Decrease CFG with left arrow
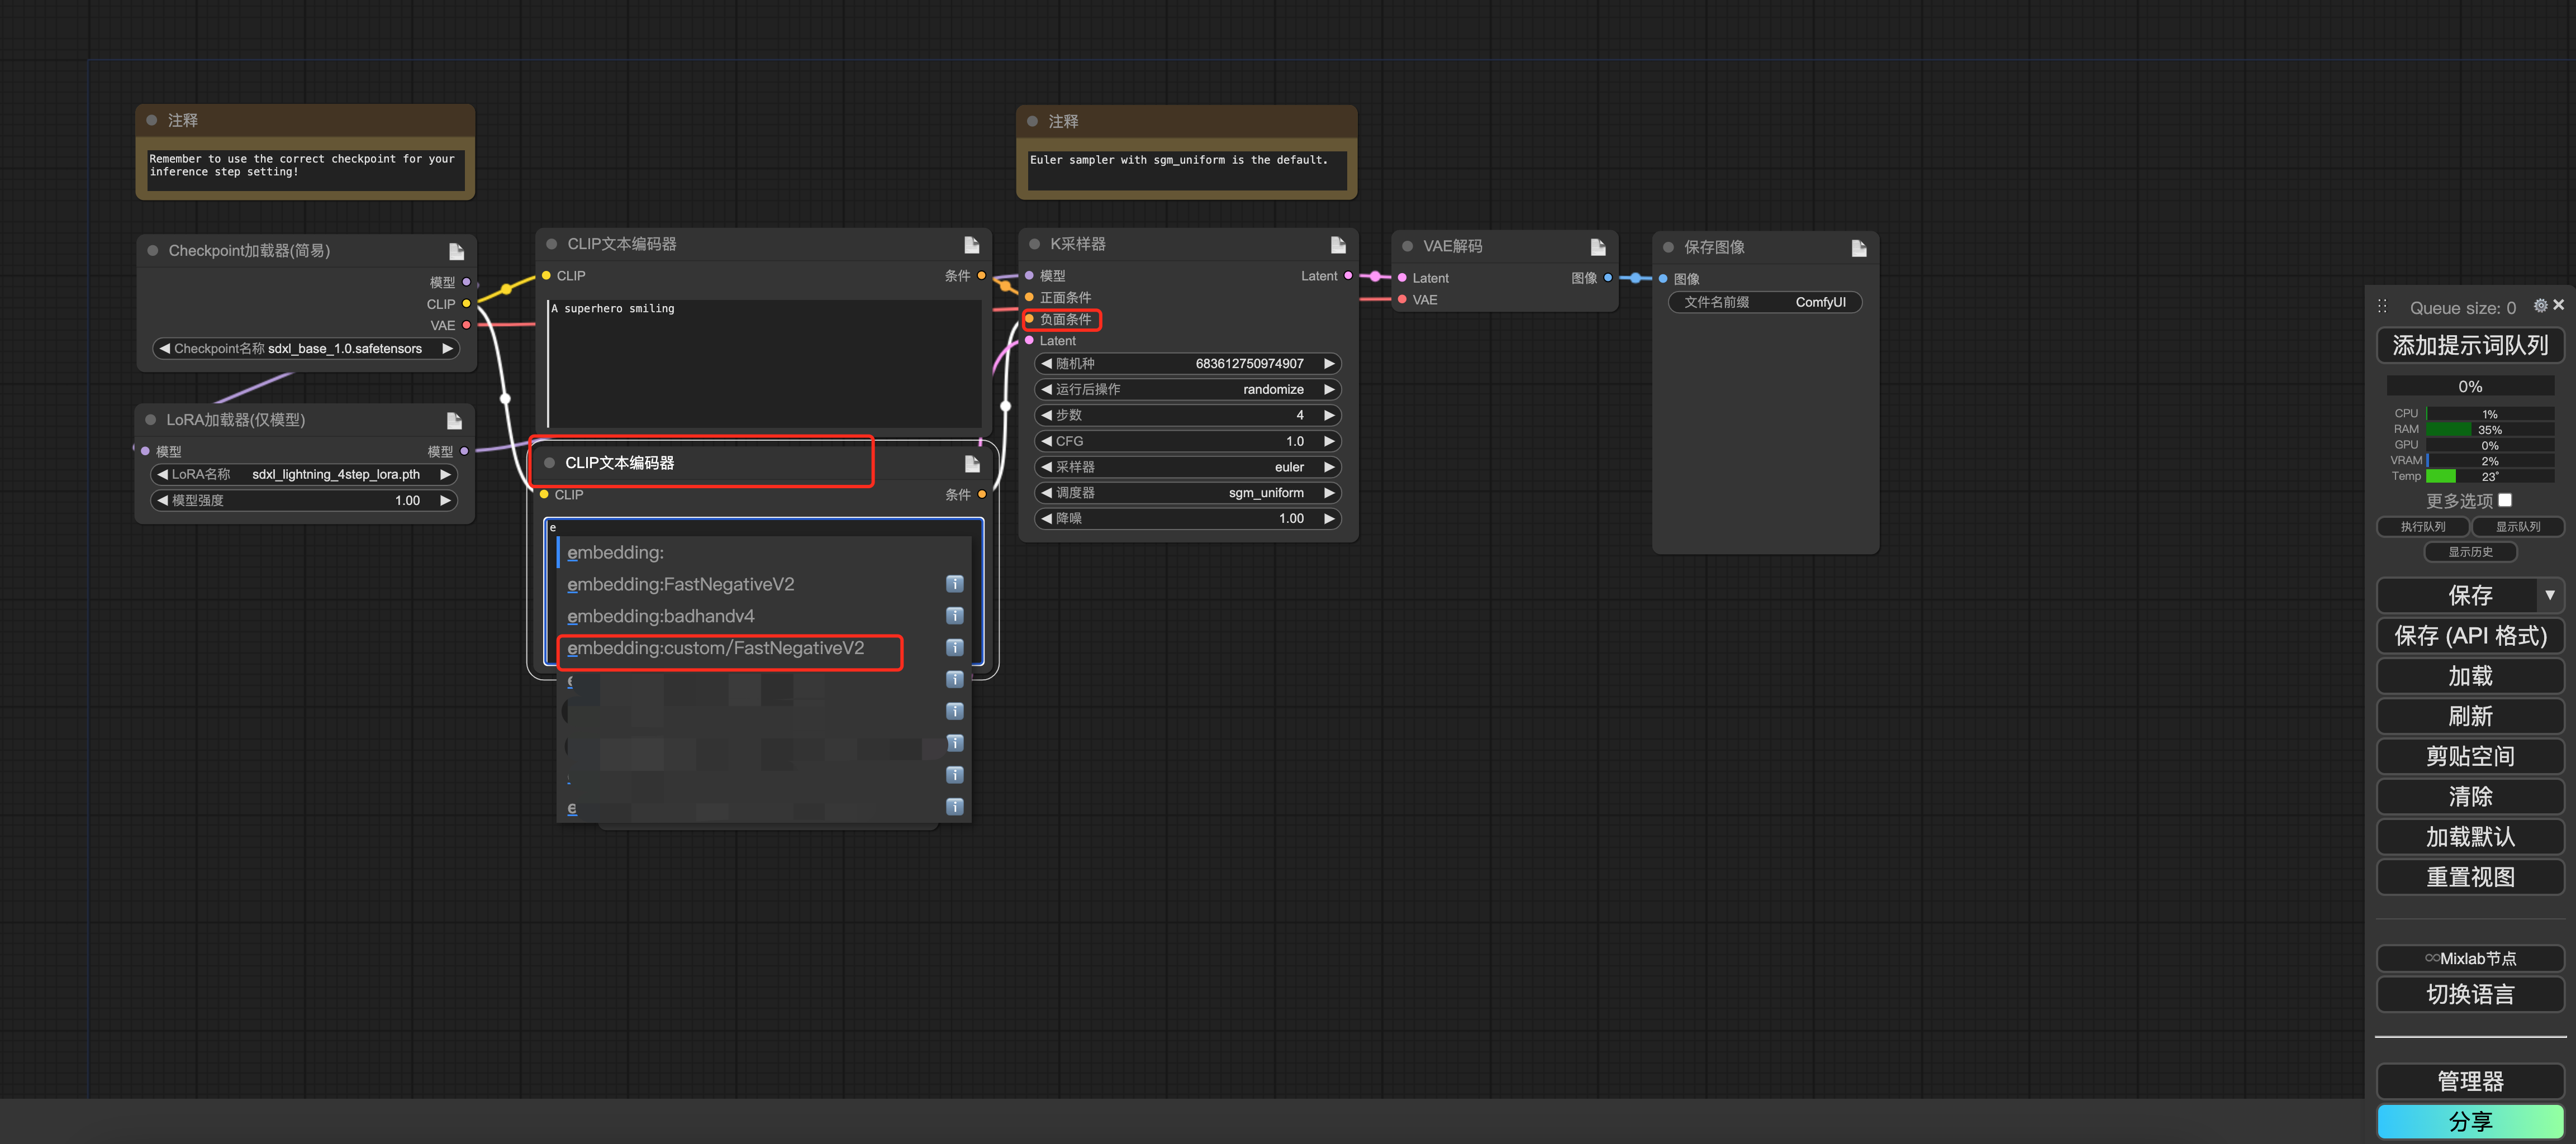 [x=1046, y=441]
